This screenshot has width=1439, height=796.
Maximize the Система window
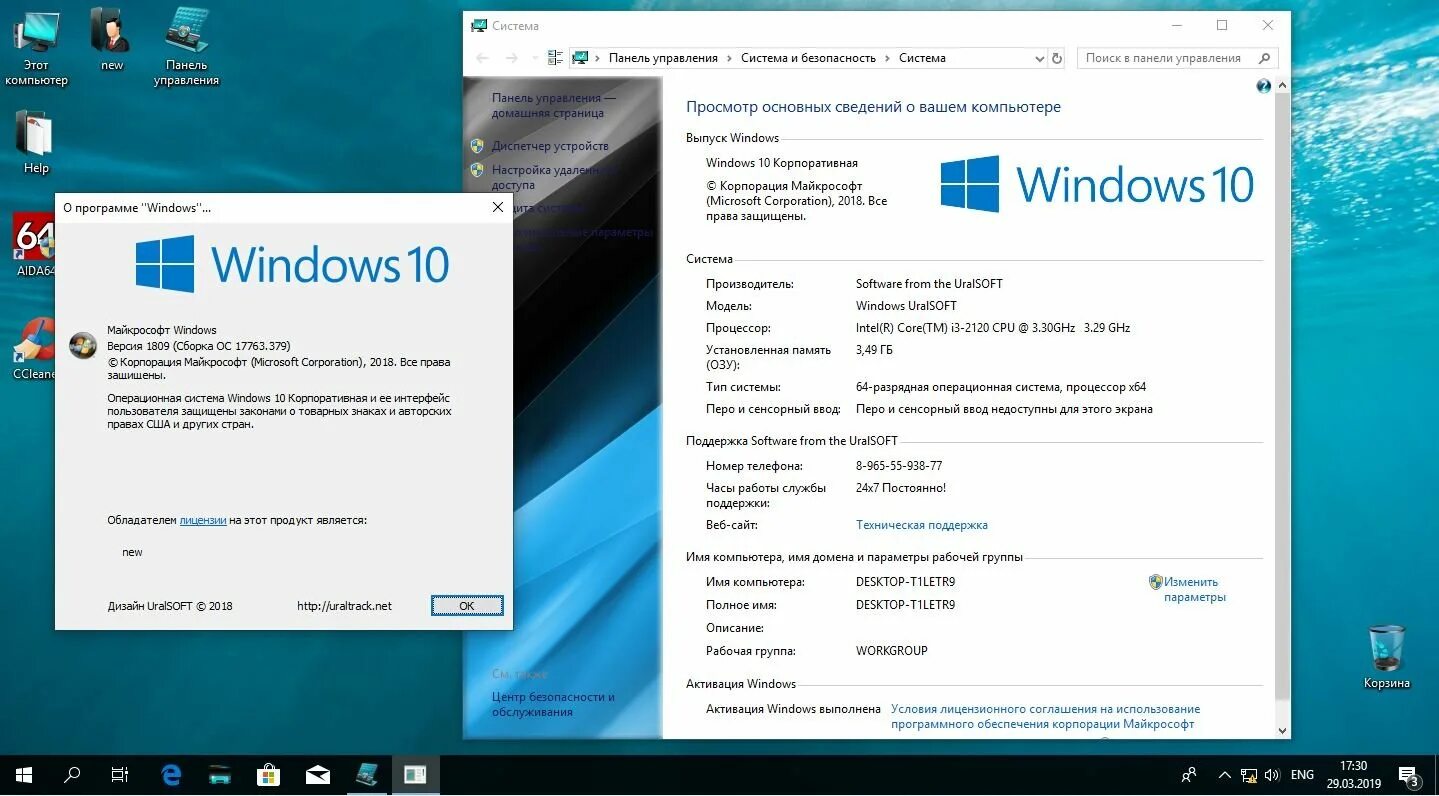(x=1222, y=26)
